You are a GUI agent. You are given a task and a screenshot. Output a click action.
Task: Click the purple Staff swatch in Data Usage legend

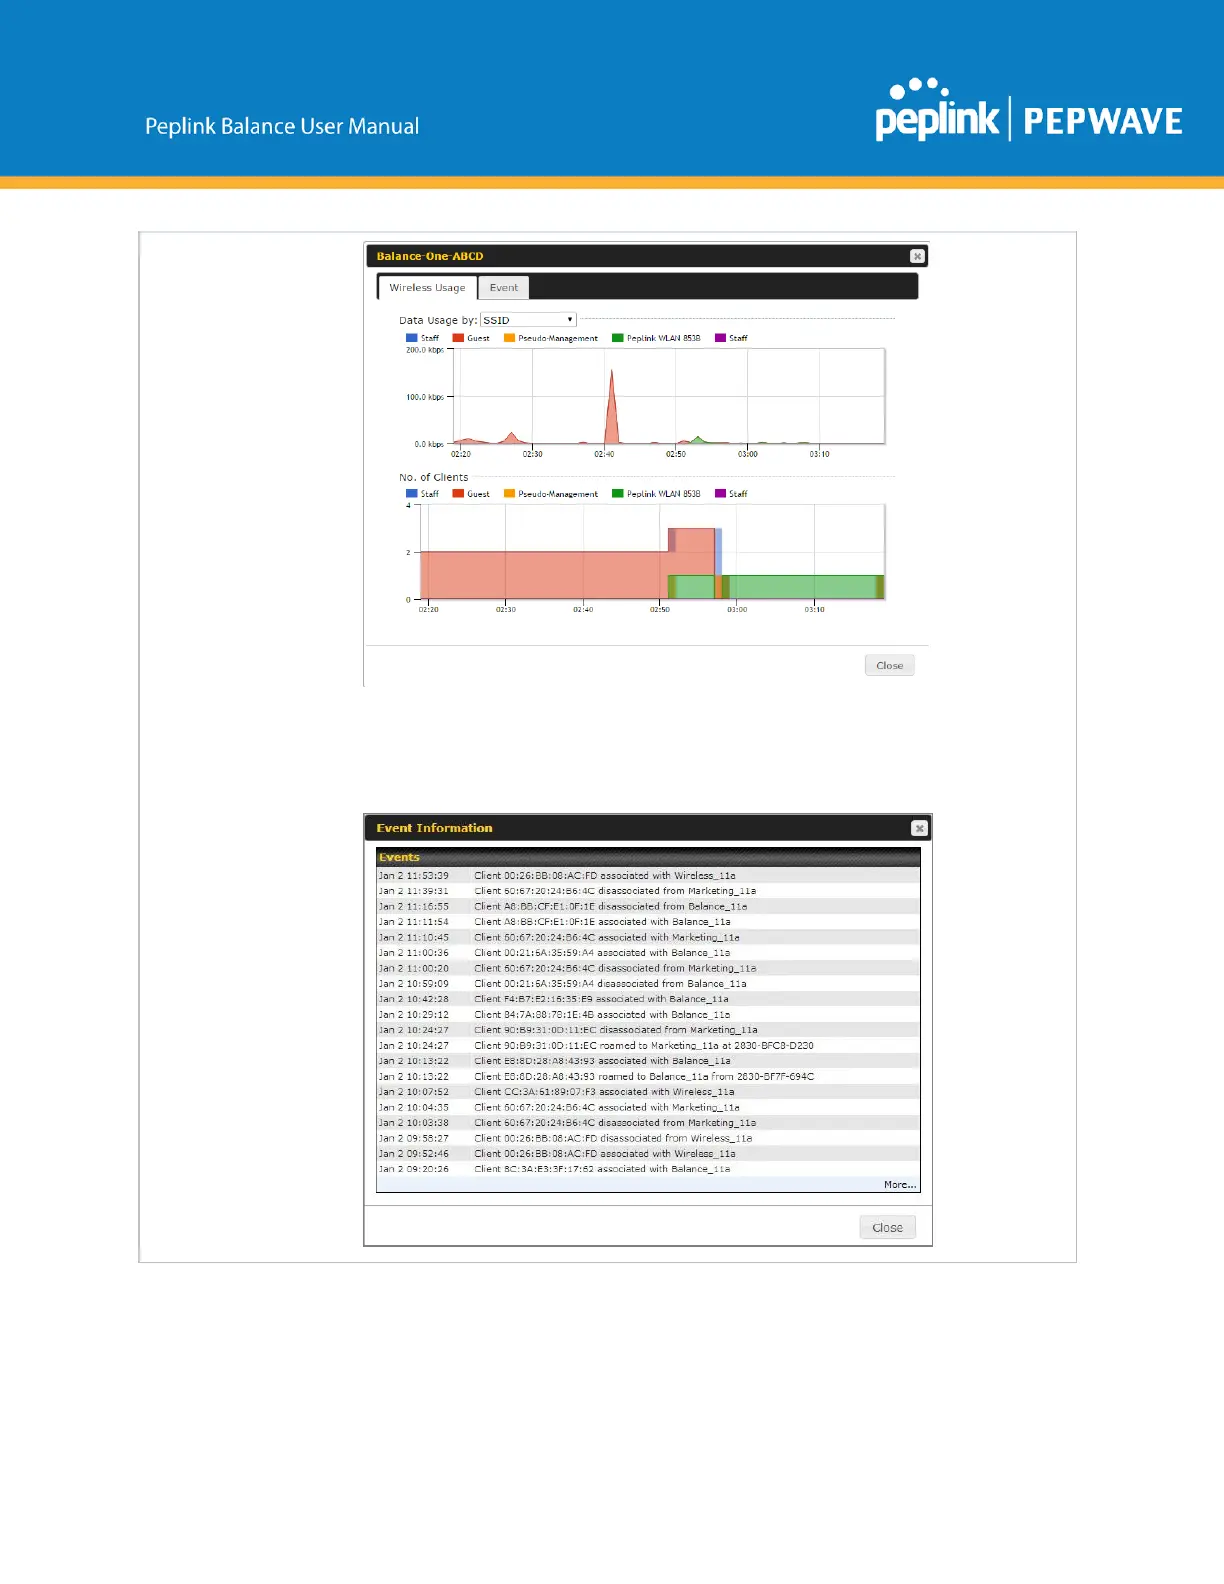720,338
